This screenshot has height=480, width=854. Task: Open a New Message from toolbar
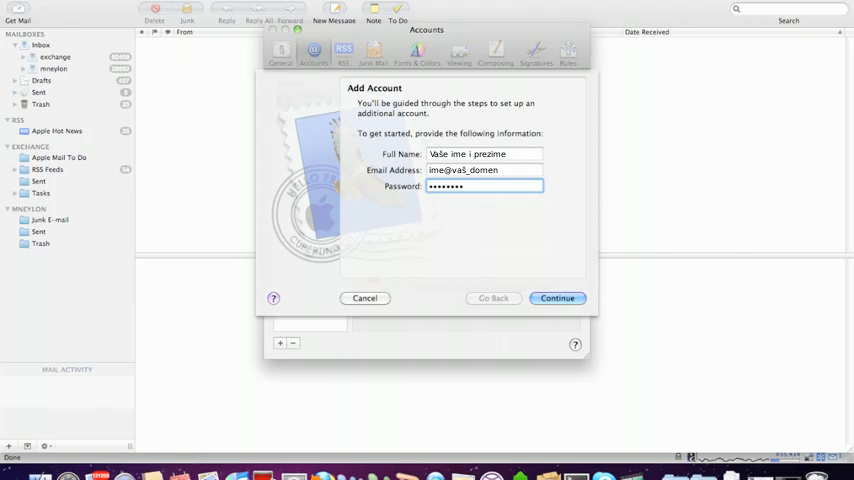[x=334, y=9]
